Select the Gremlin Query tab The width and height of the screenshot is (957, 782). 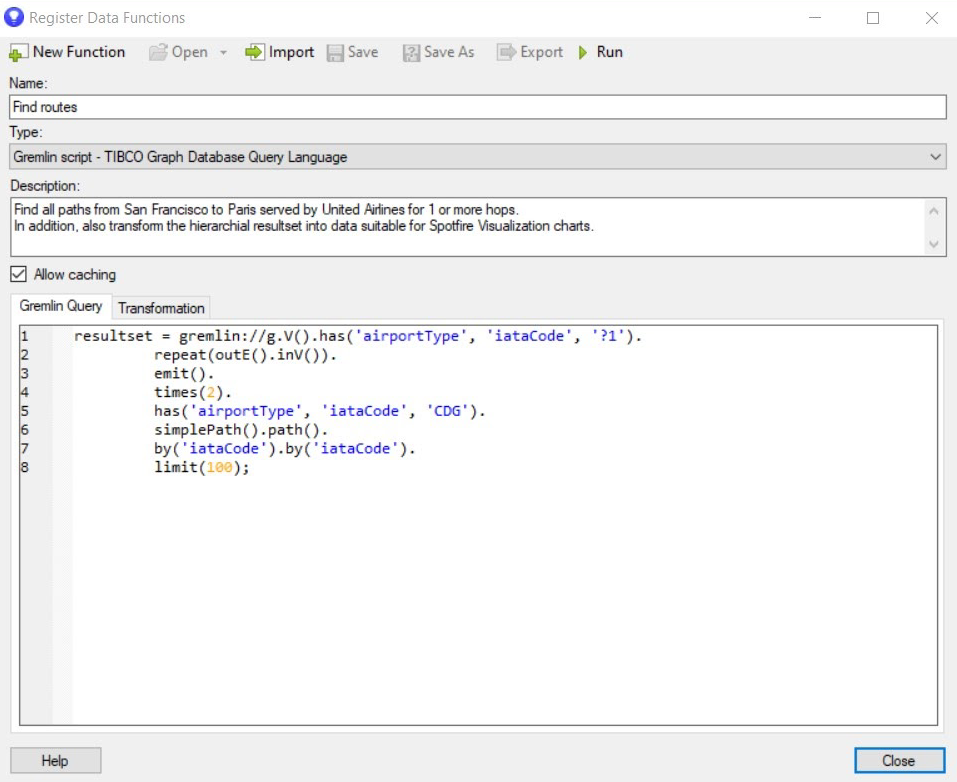coord(61,307)
